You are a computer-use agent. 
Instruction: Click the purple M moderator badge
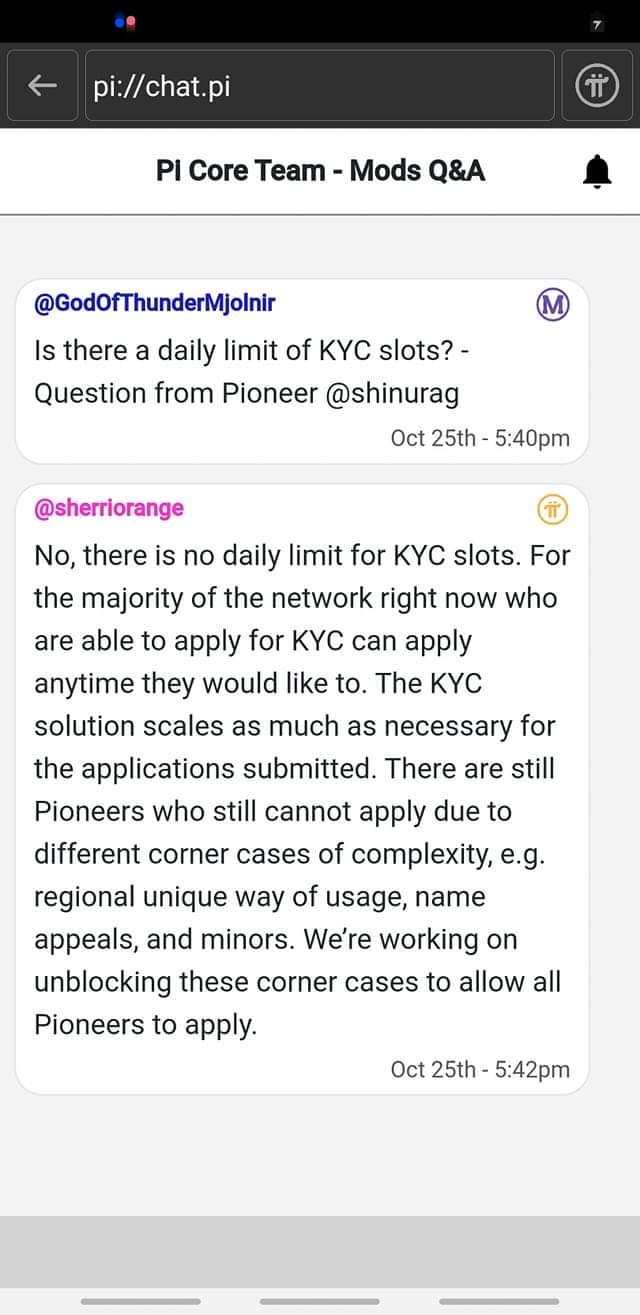tap(552, 305)
